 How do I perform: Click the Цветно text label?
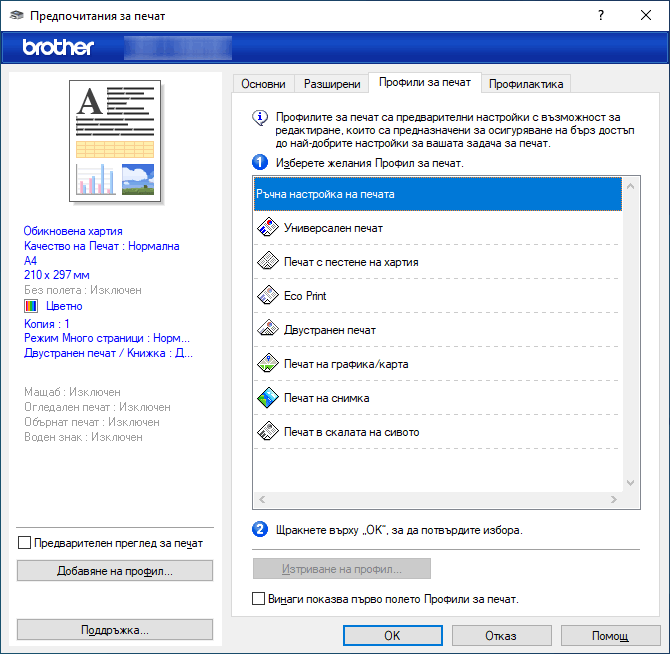pyautogui.click(x=64, y=306)
